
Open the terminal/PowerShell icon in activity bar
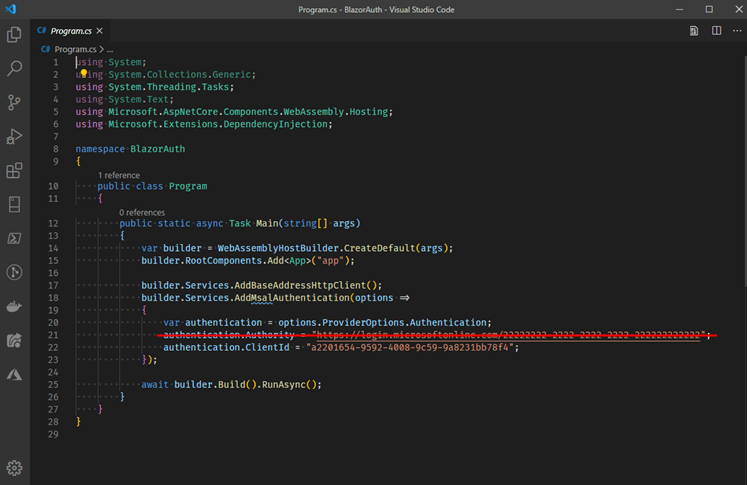point(14,238)
